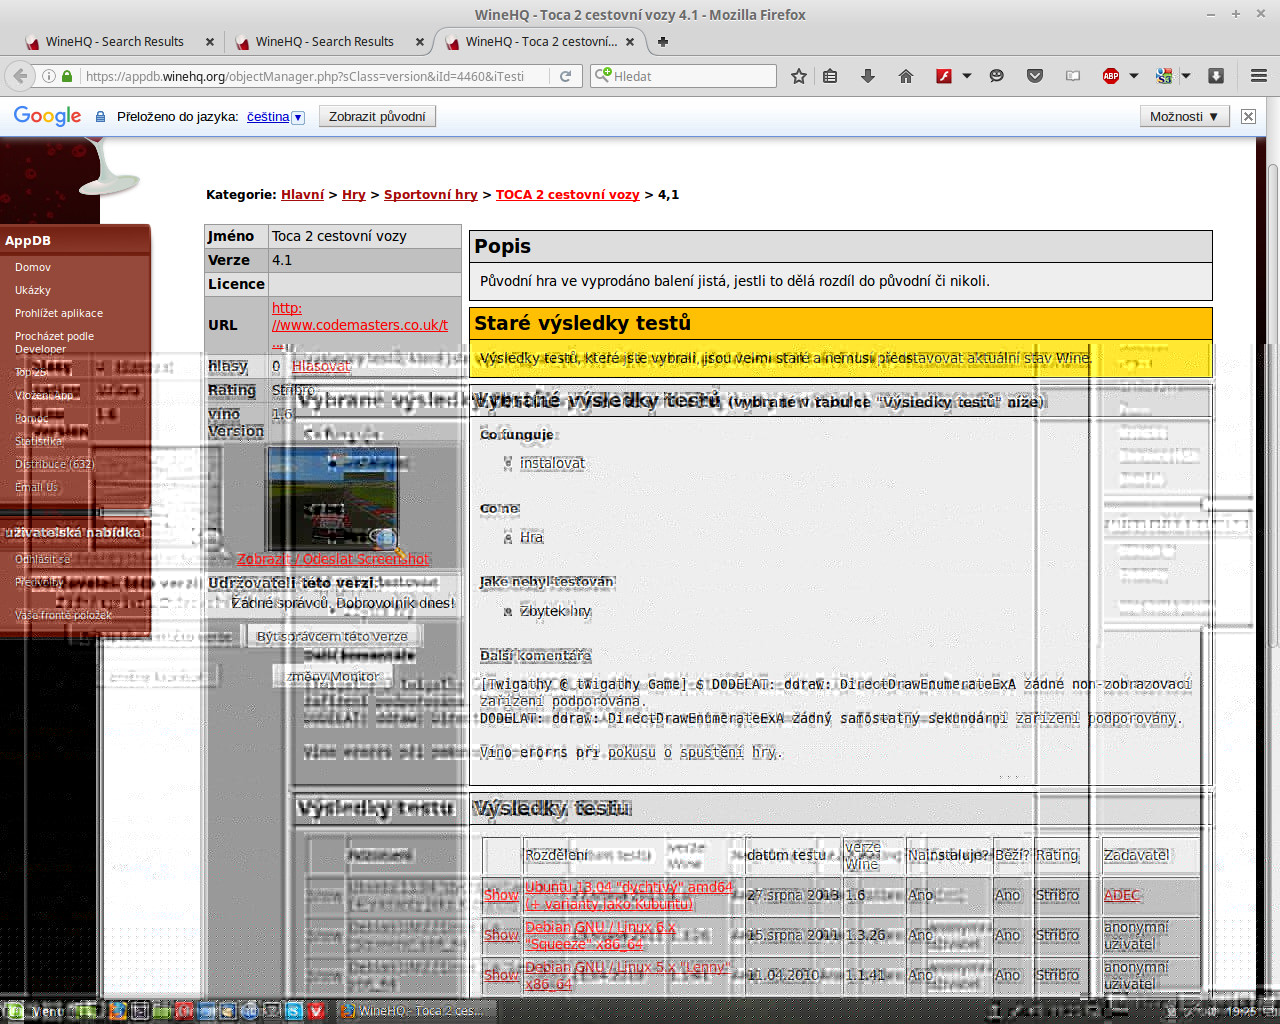Go to Firefox home page icon
The width and height of the screenshot is (1280, 1024).
pyautogui.click(x=905, y=76)
